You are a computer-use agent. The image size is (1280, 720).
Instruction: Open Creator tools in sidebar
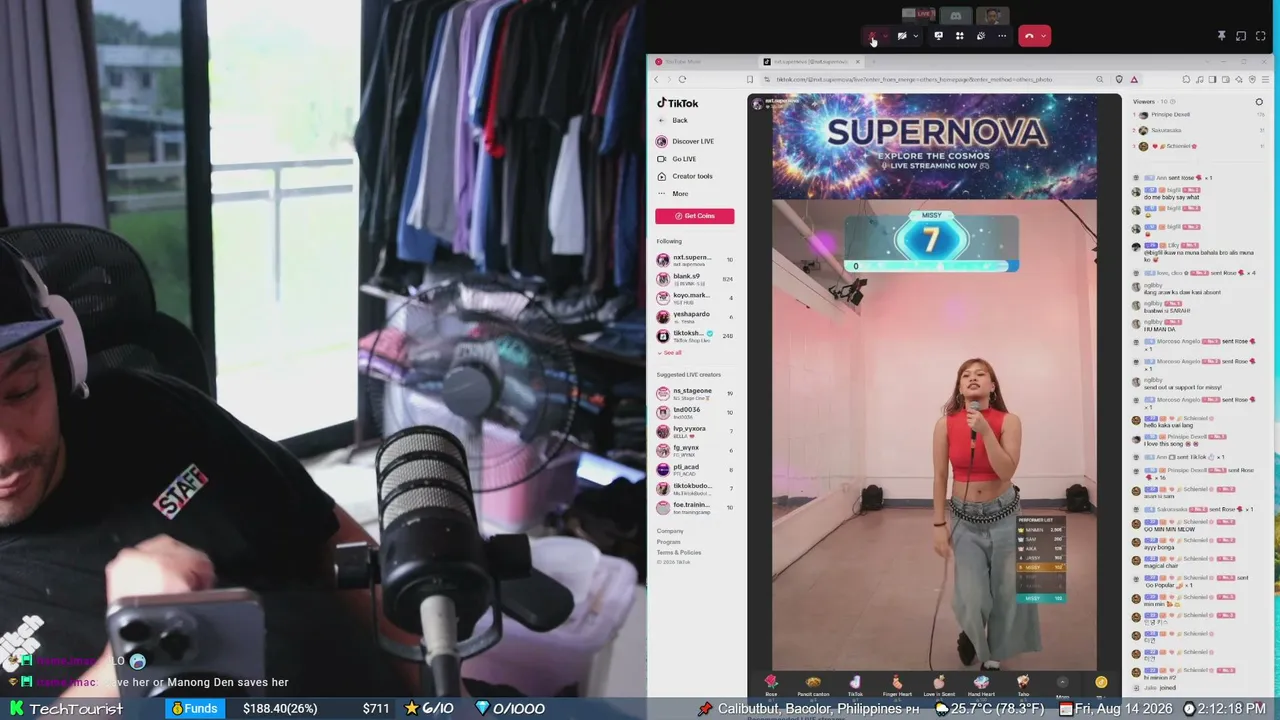(x=684, y=176)
